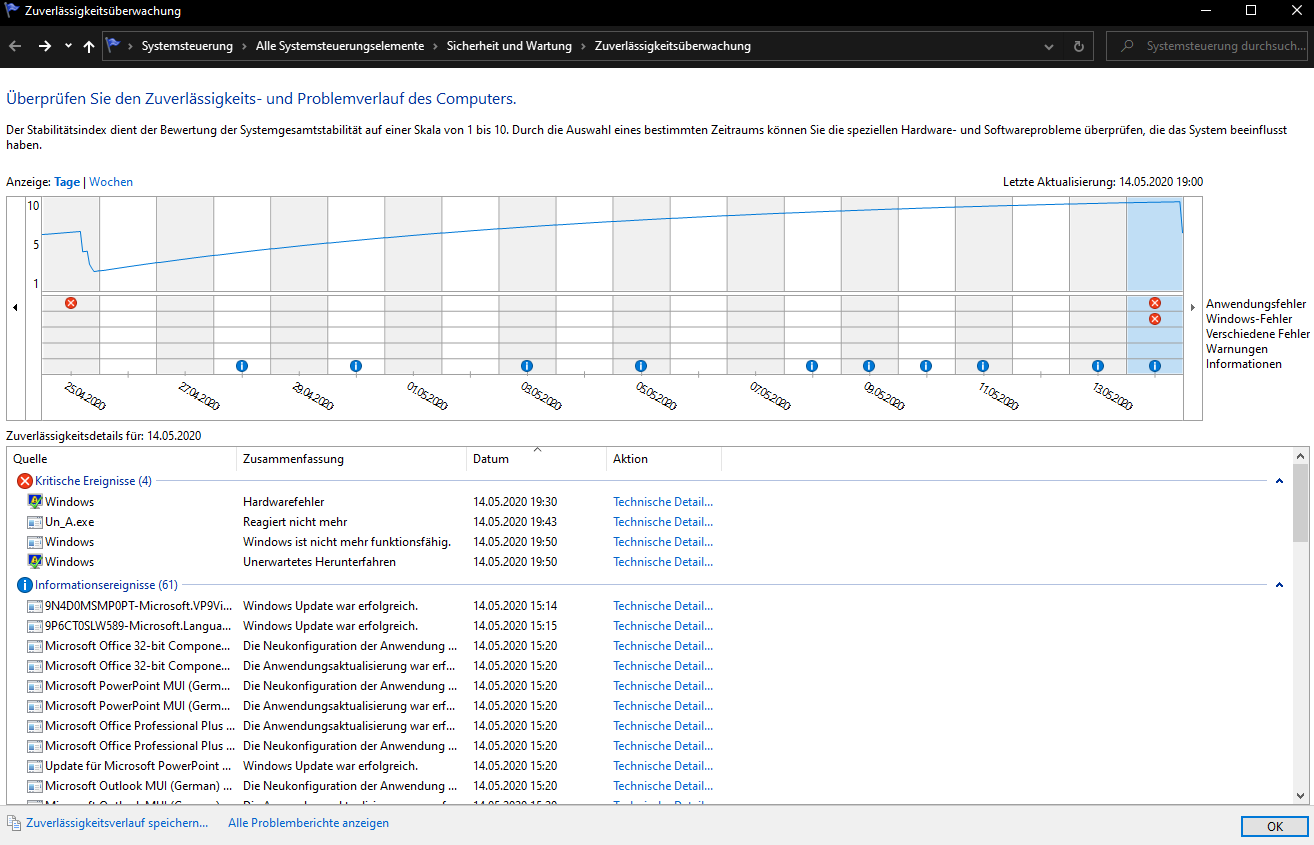Click Zuverlässigkeitsverlauf speichern link

pos(117,823)
